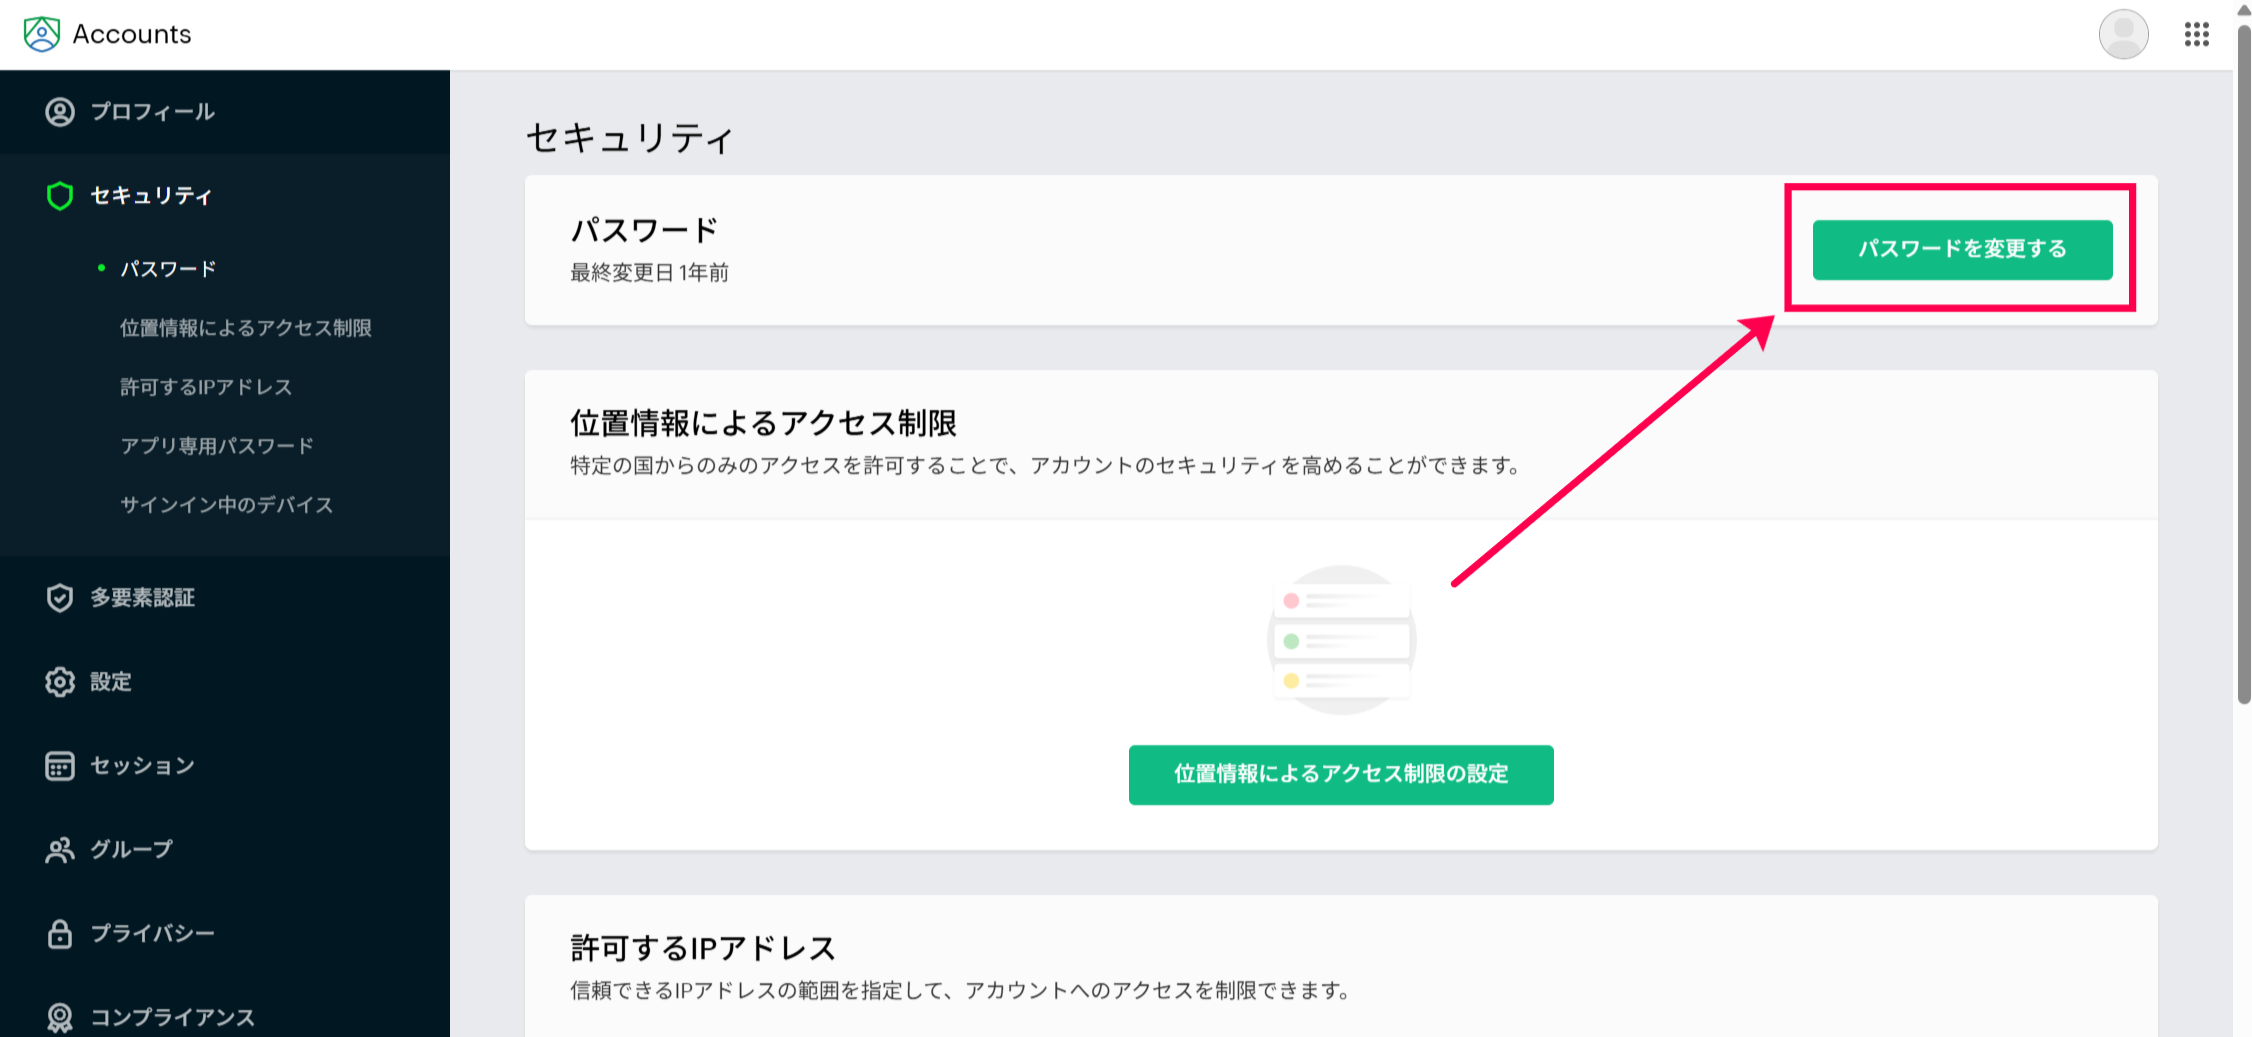Screen dimensions: 2252x1037
Task: Click the コンプライアンス badge icon
Action: pyautogui.click(x=60, y=1017)
